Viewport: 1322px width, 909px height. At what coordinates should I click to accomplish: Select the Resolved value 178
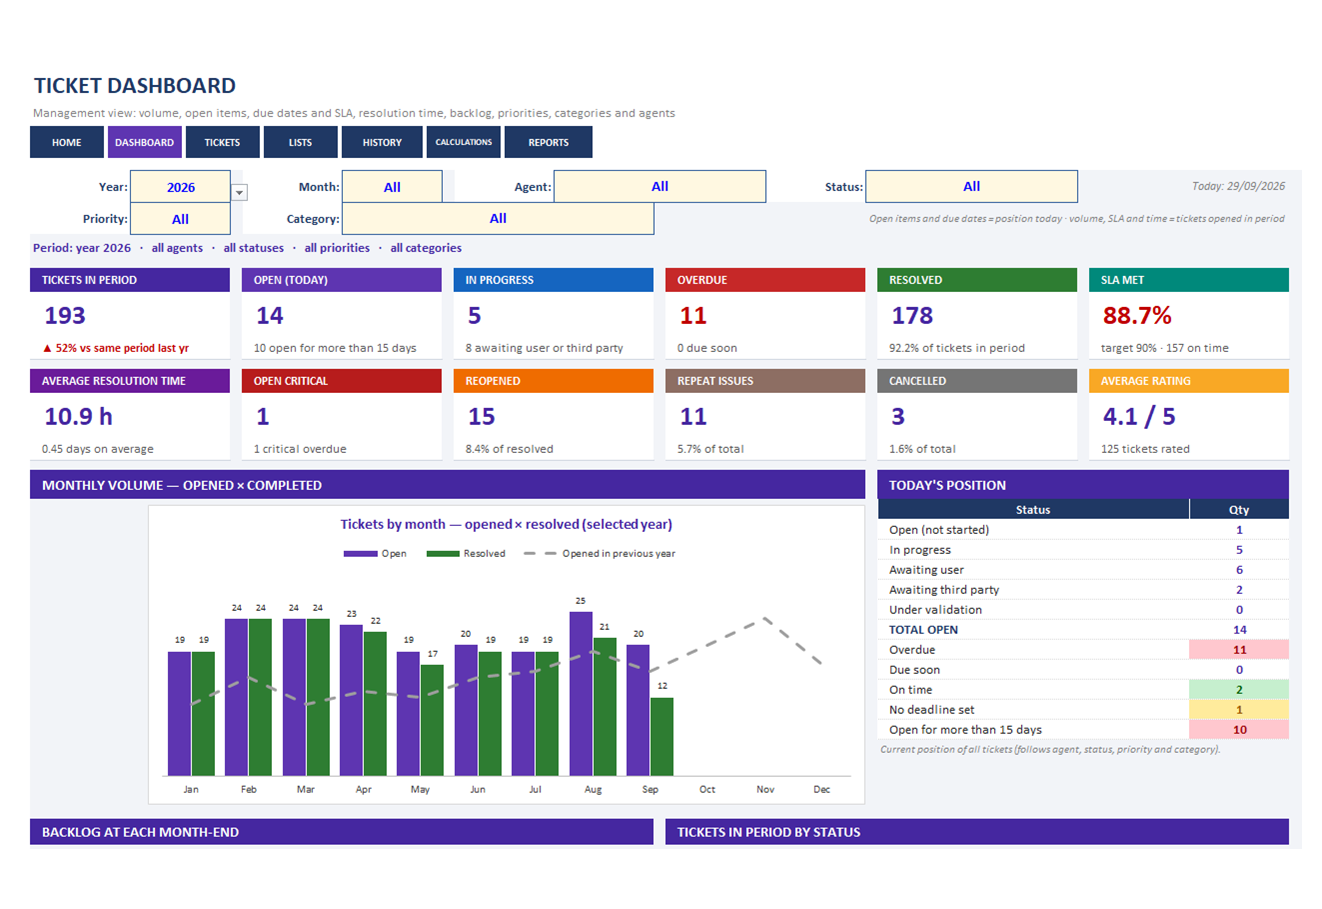pos(912,316)
